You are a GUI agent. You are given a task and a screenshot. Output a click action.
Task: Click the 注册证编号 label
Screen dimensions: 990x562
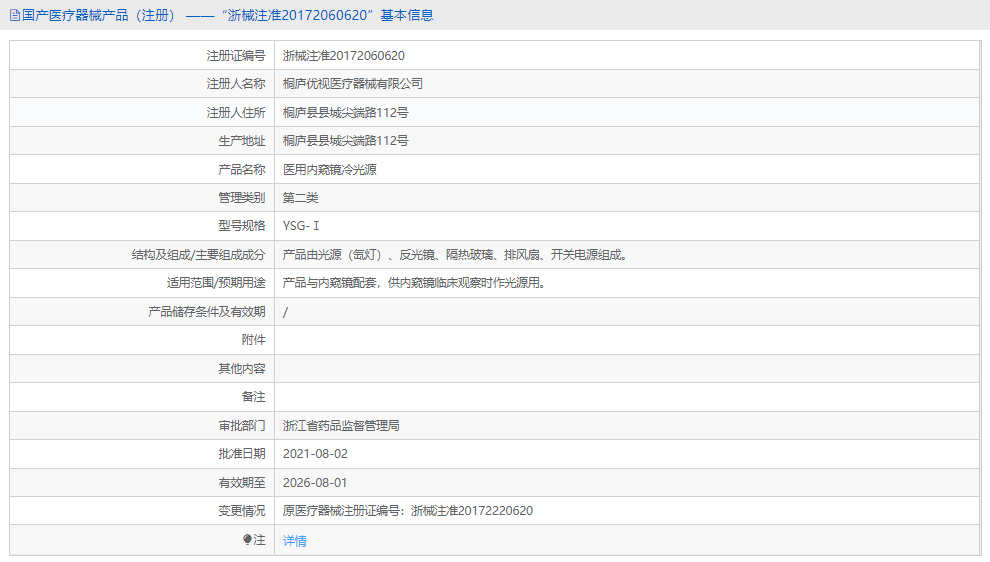[x=236, y=56]
